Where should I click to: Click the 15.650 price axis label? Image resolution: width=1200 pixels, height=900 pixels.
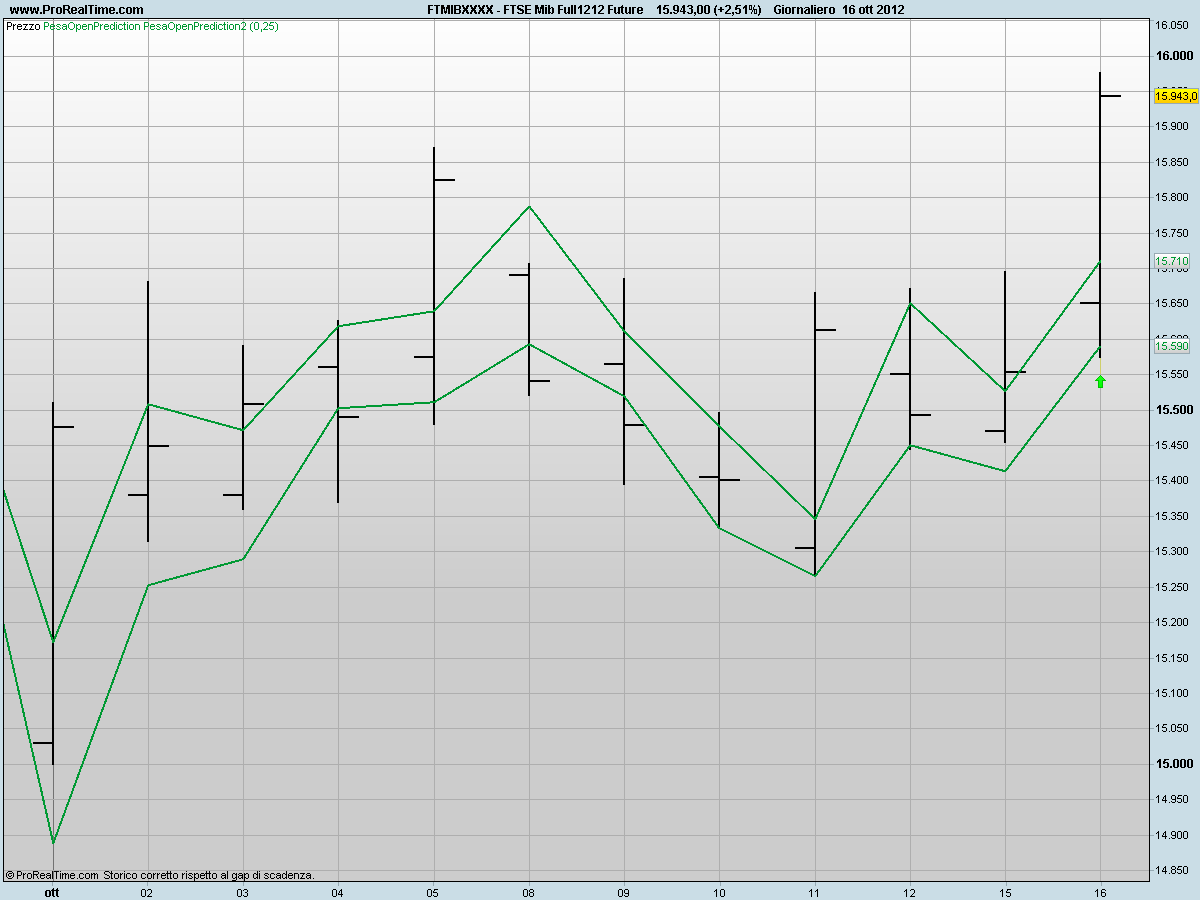[1171, 303]
